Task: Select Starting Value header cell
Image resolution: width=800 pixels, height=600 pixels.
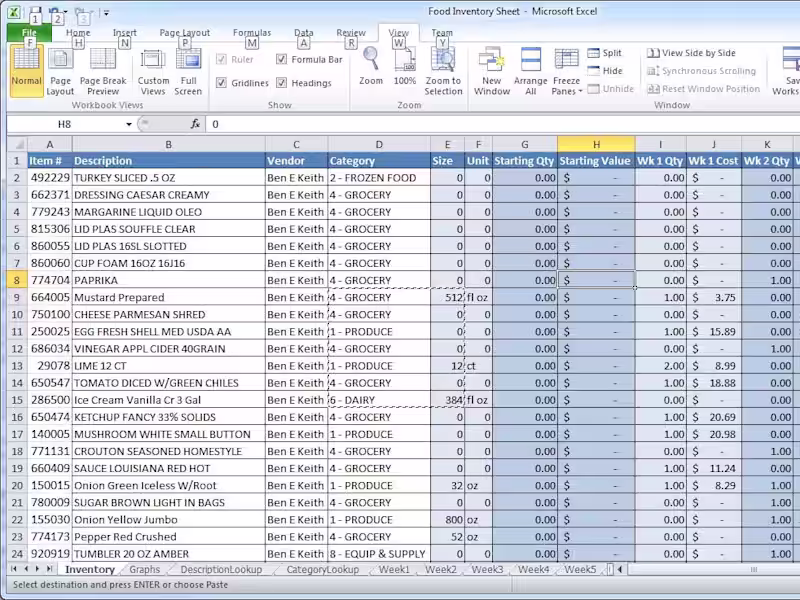Action: pos(596,161)
